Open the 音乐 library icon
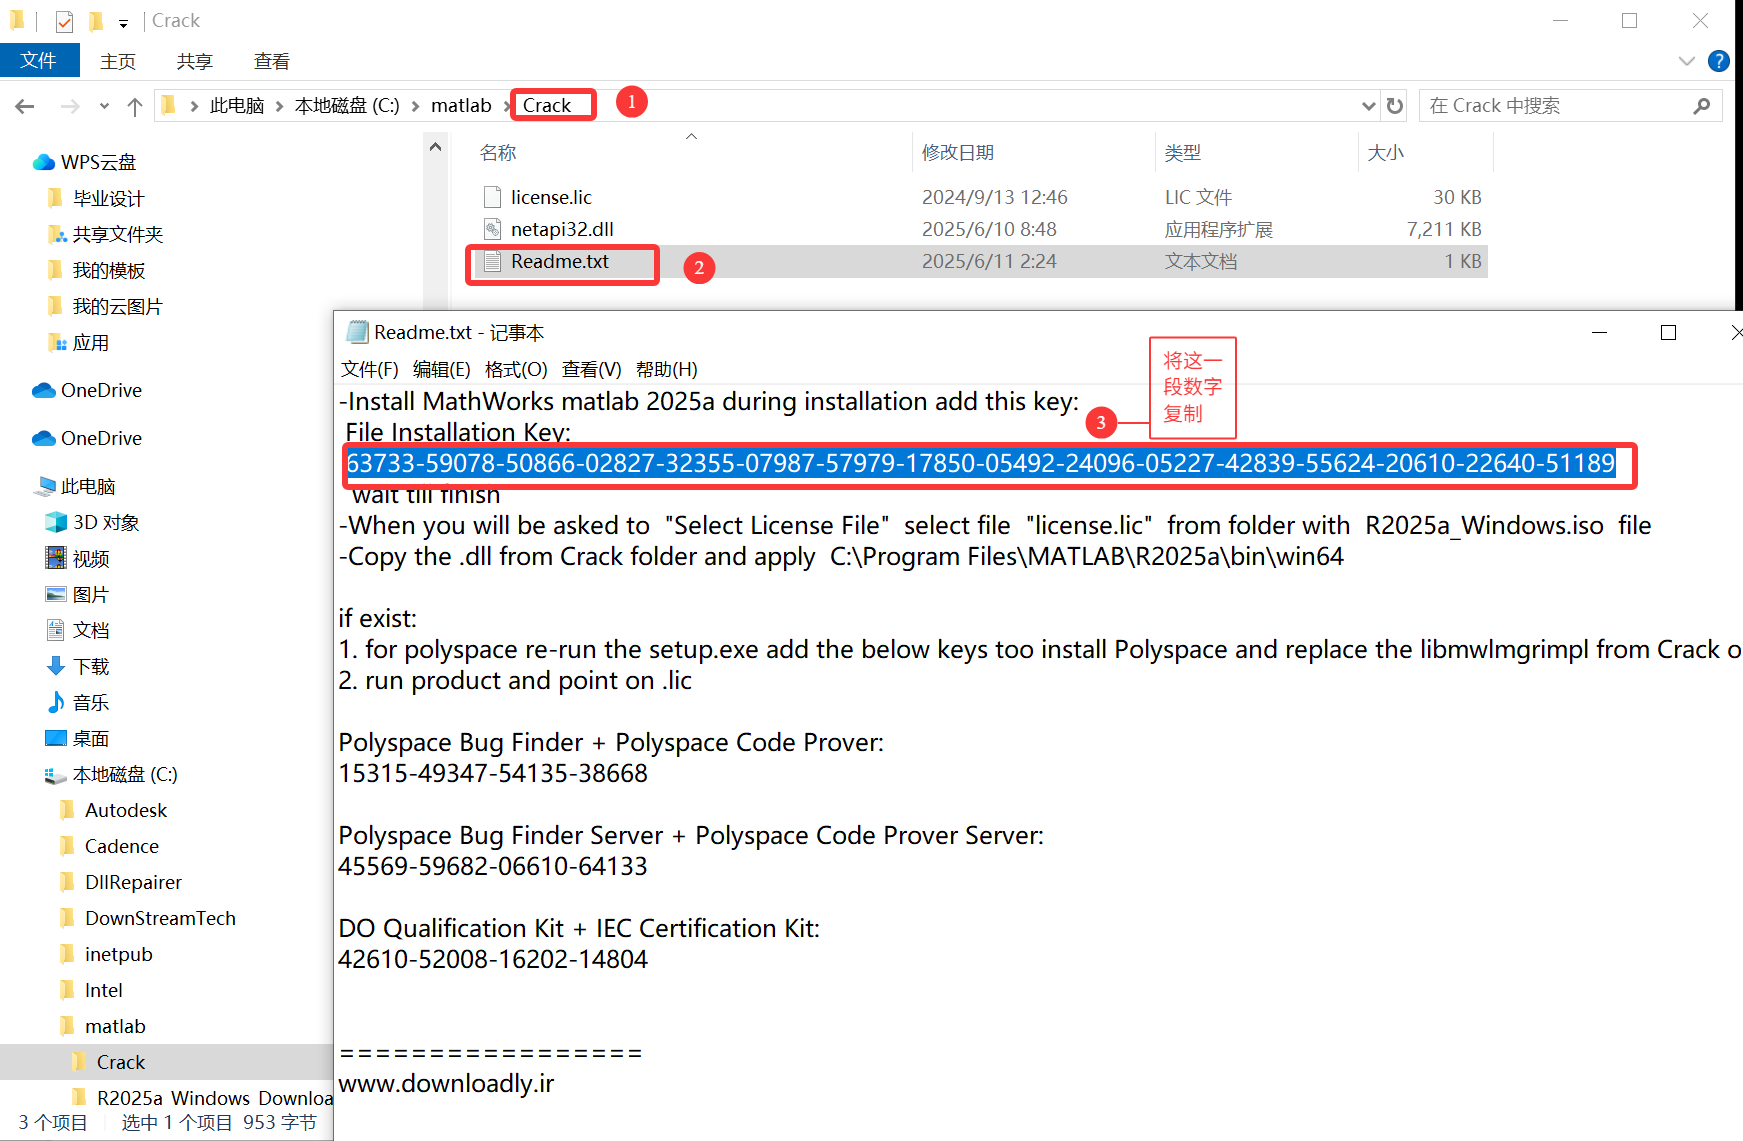The width and height of the screenshot is (1743, 1141). [x=56, y=702]
